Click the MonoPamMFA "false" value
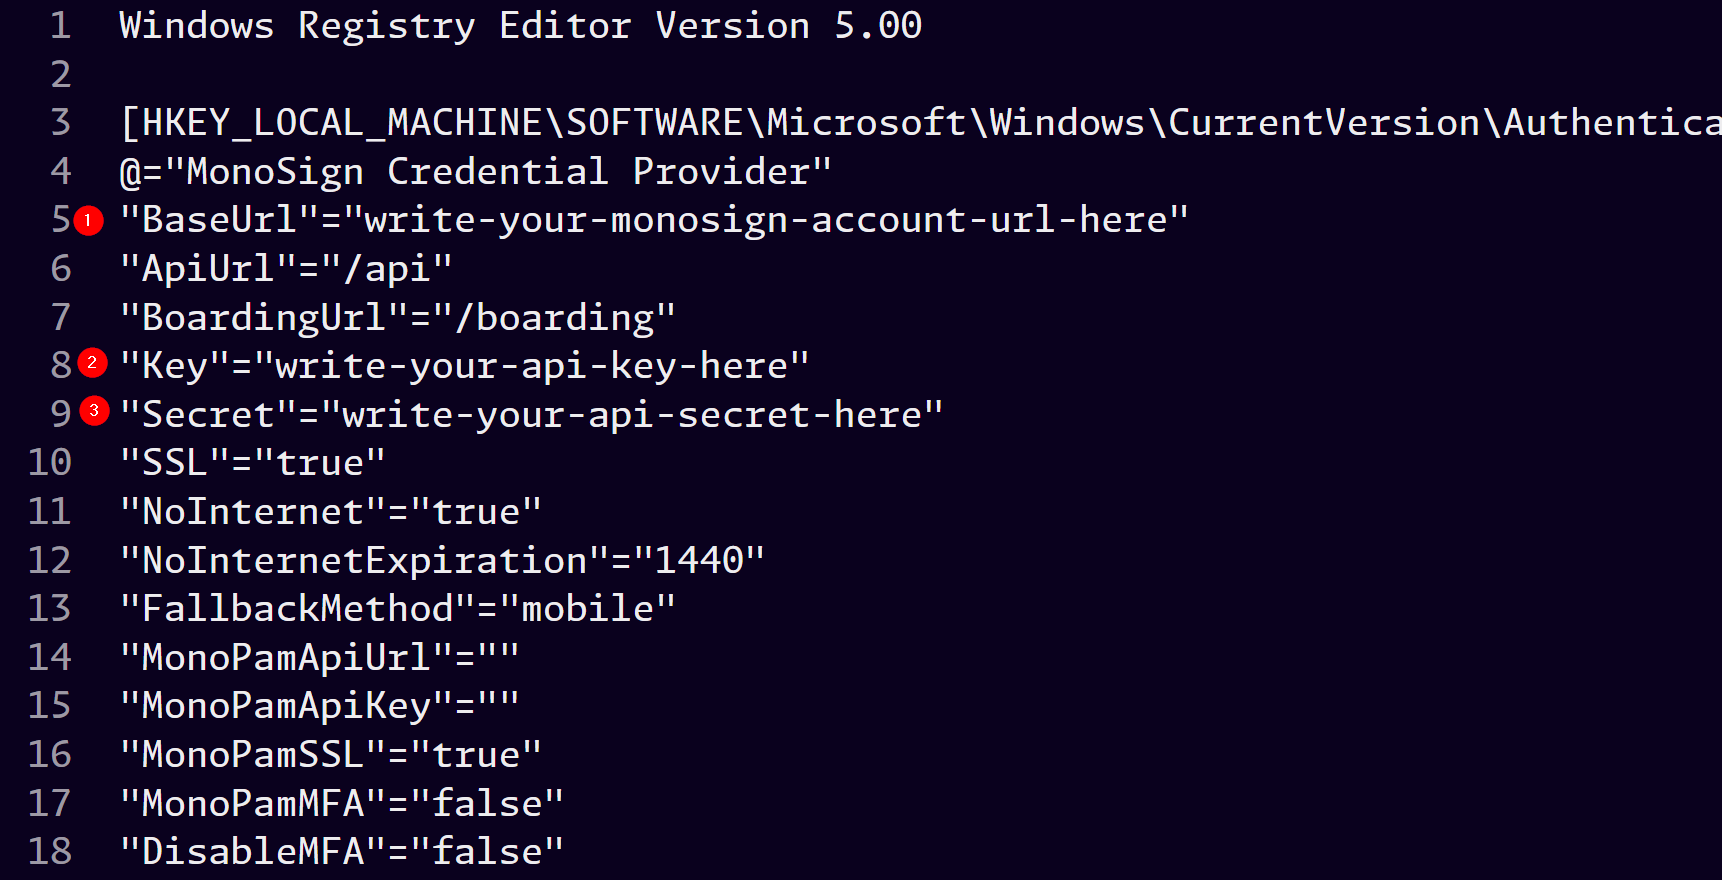The height and width of the screenshot is (880, 1722). coord(487,804)
